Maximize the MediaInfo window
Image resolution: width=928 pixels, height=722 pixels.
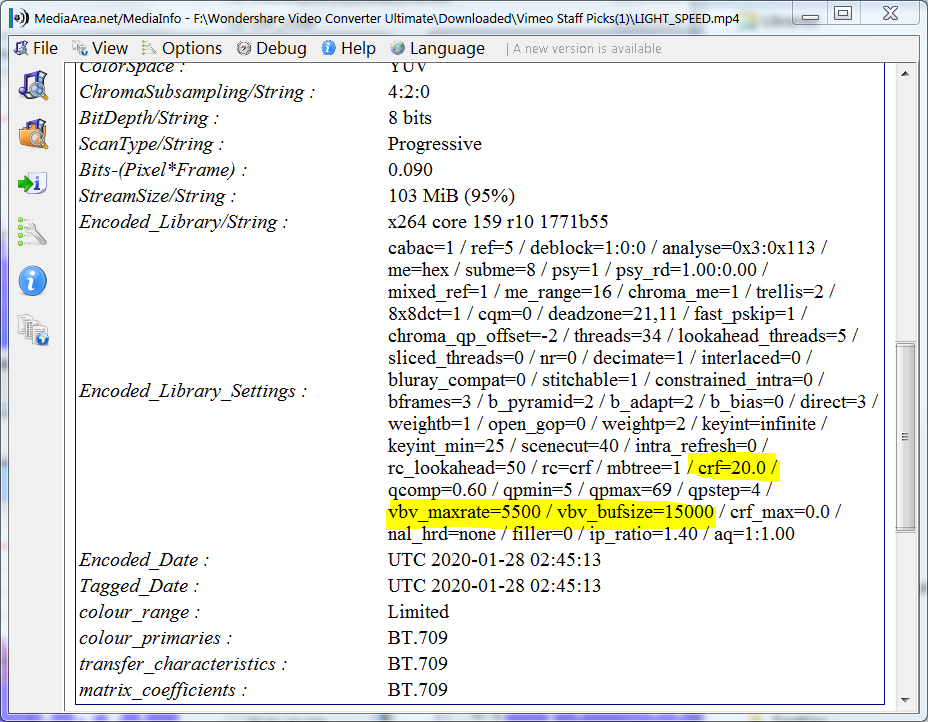tap(843, 13)
